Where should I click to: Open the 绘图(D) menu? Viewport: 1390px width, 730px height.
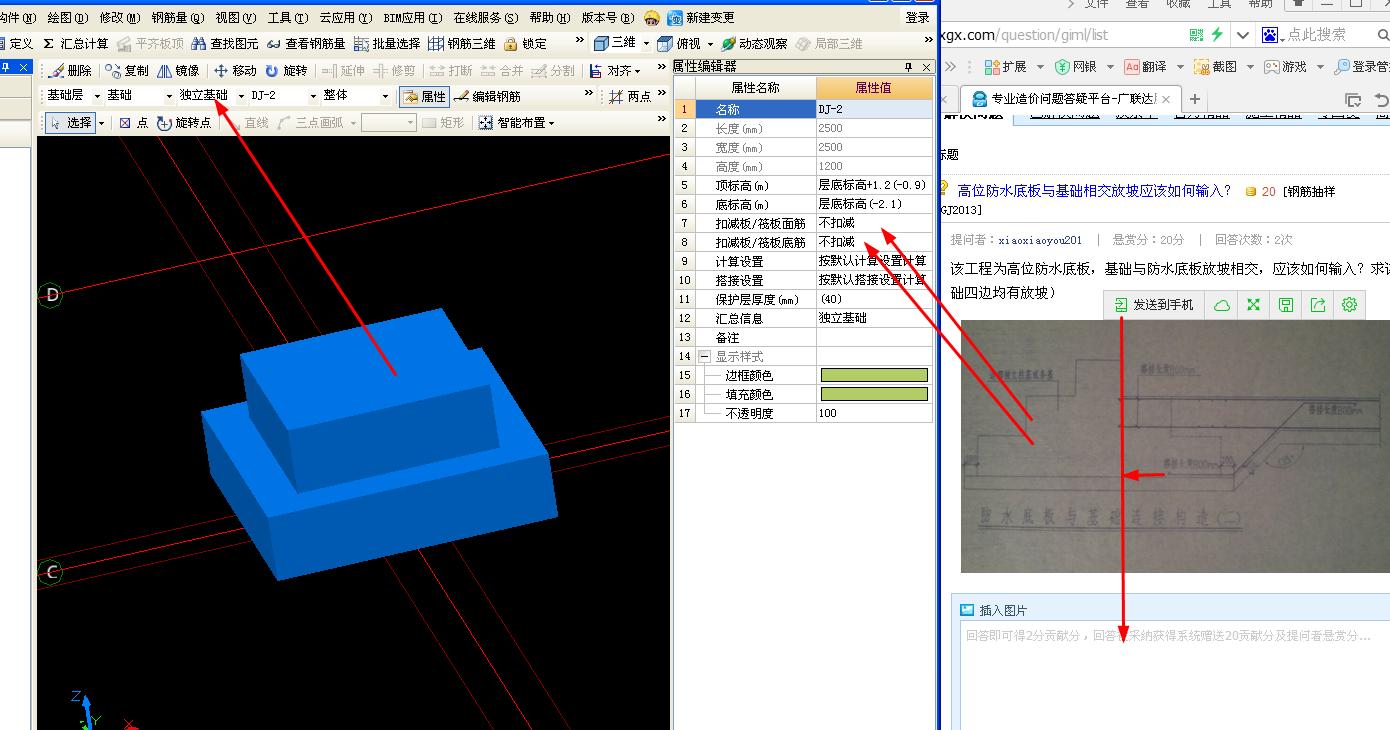pos(67,18)
